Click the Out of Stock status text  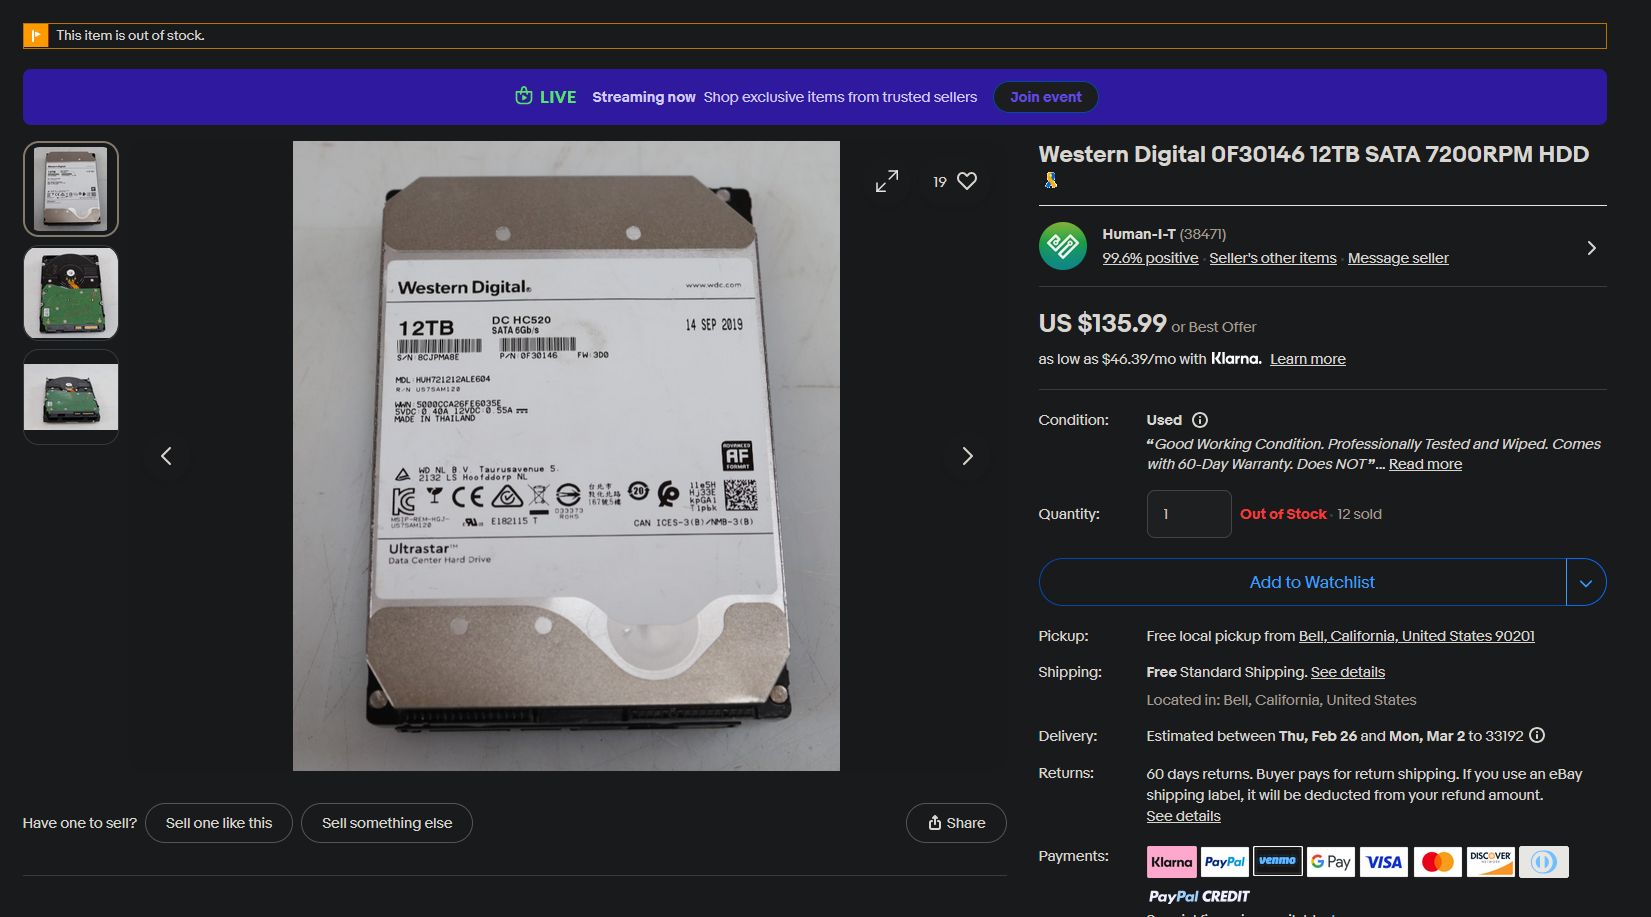tap(1283, 514)
